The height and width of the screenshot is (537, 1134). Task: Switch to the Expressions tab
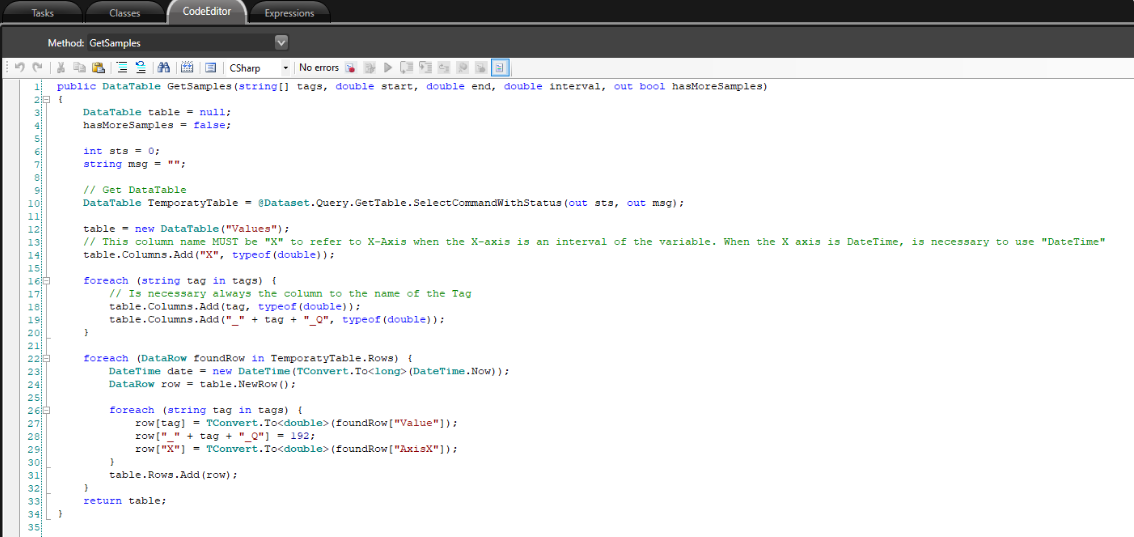(288, 13)
